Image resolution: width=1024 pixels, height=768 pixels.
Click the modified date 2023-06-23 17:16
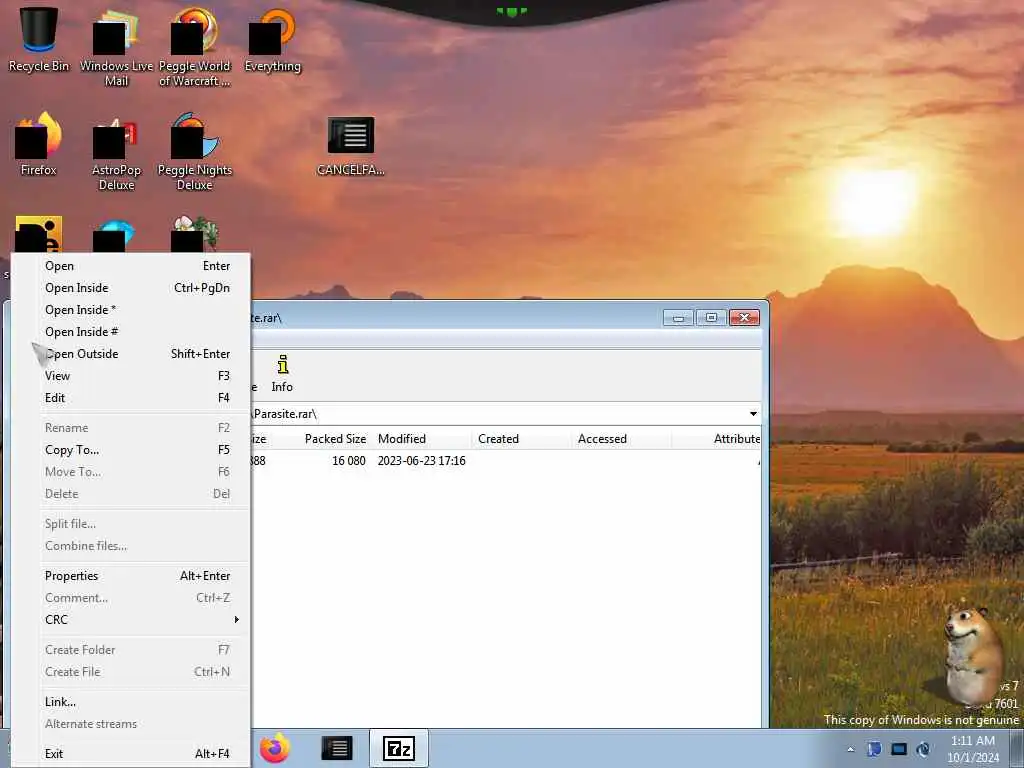point(421,461)
